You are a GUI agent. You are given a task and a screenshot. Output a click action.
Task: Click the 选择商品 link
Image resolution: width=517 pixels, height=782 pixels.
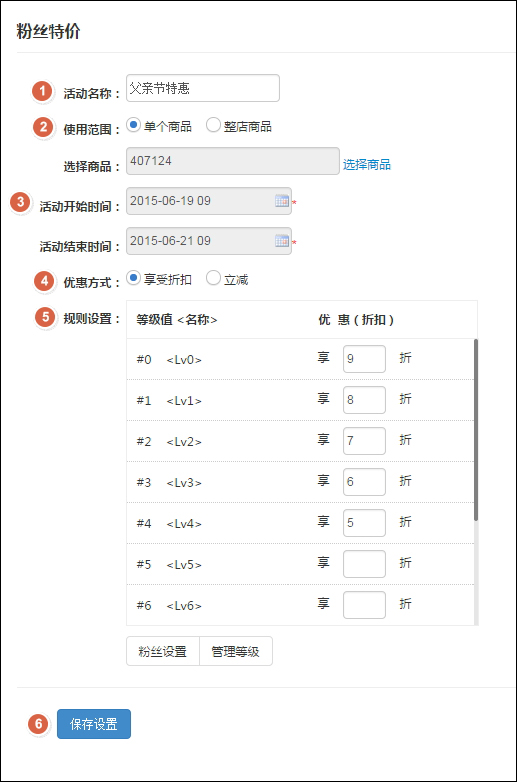(366, 164)
